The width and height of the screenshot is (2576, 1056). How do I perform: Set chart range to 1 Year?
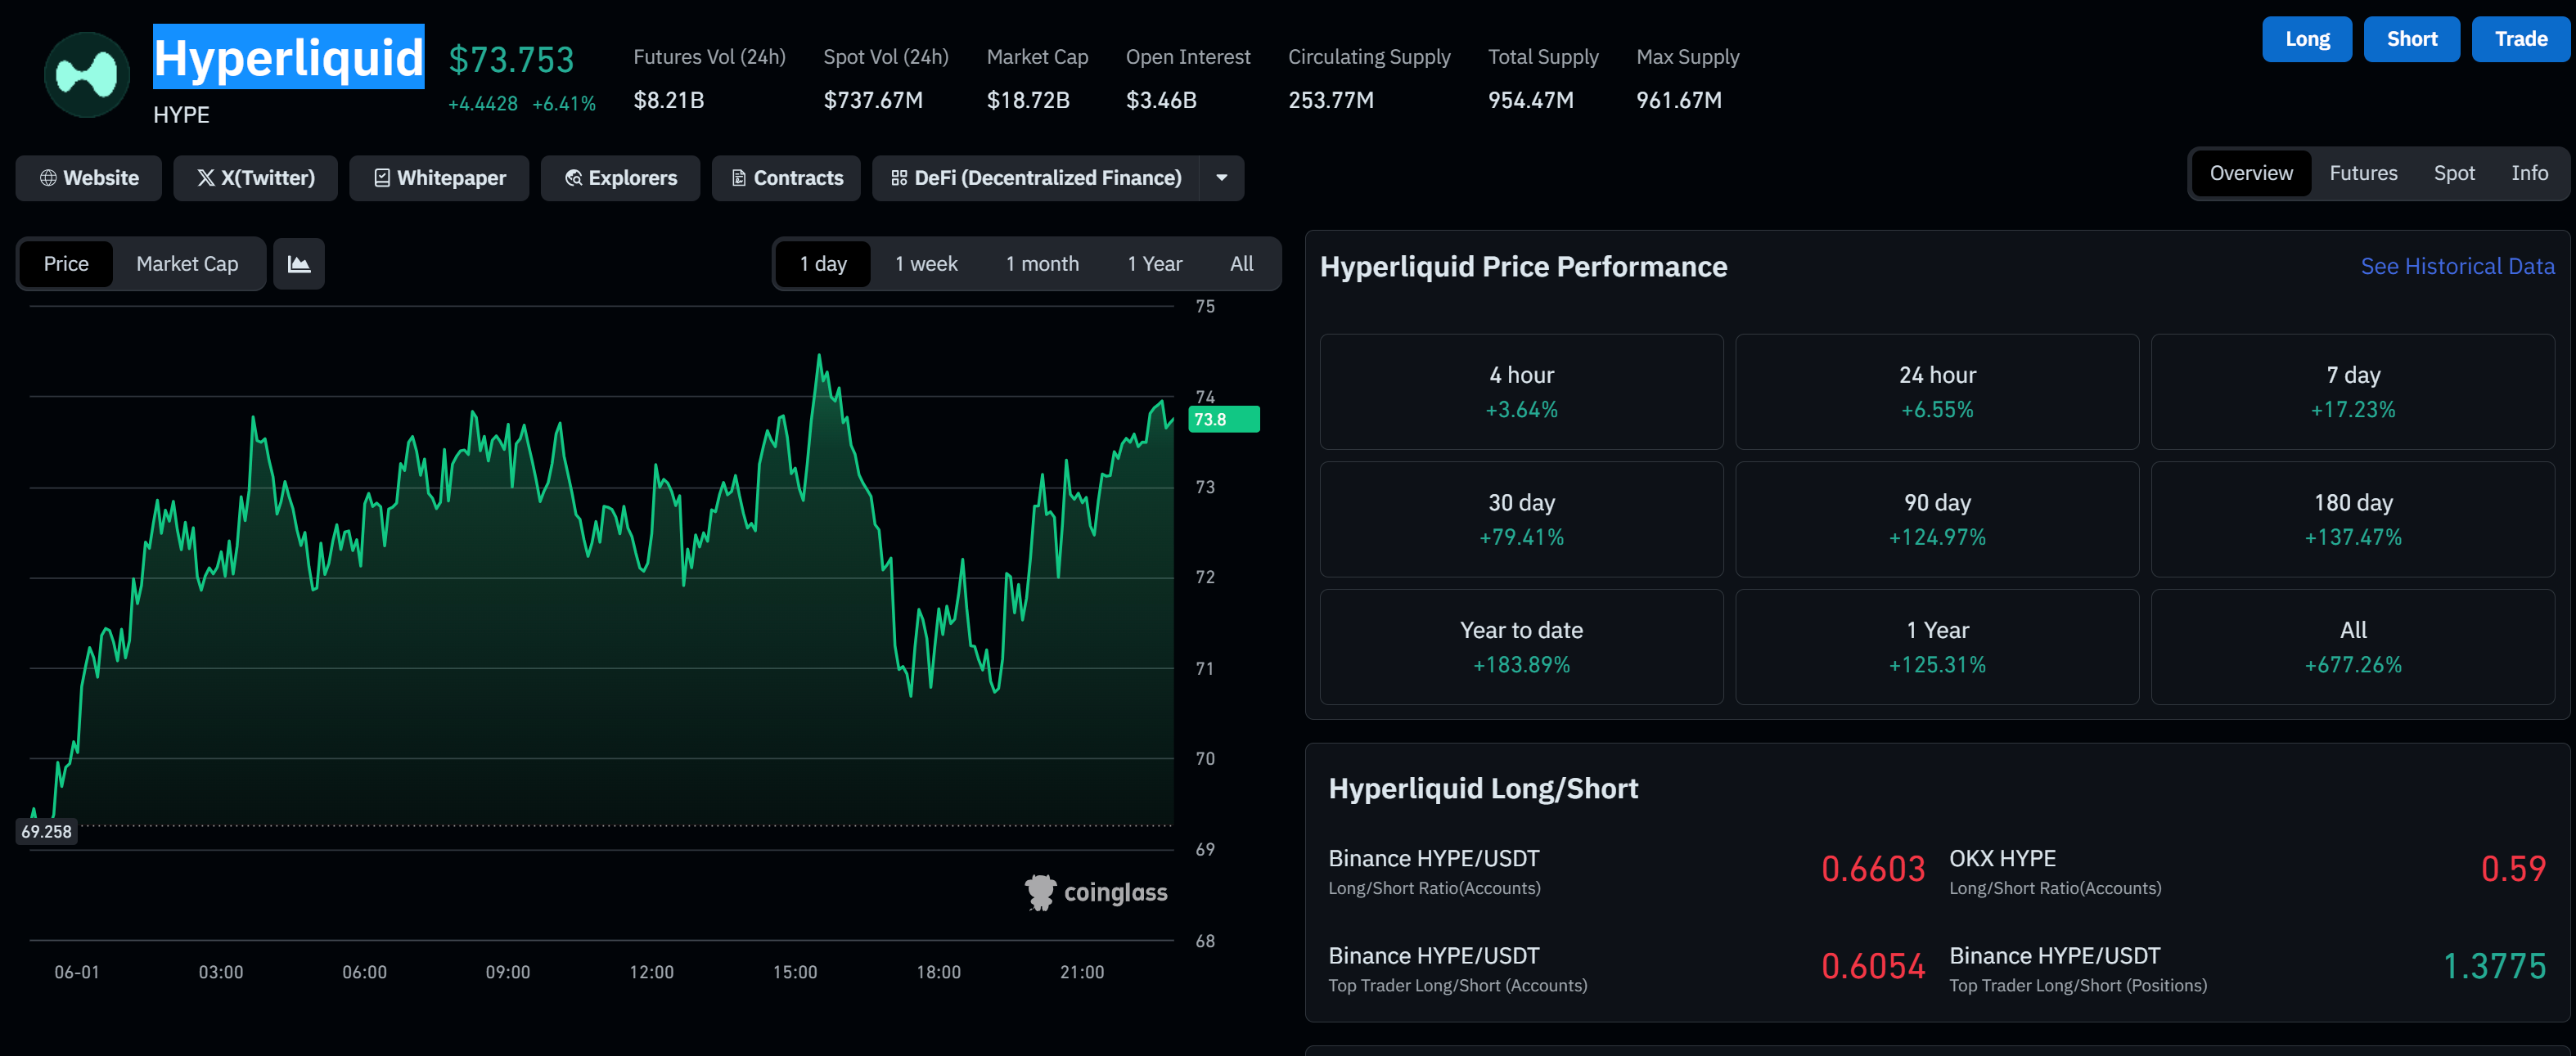click(x=1155, y=264)
